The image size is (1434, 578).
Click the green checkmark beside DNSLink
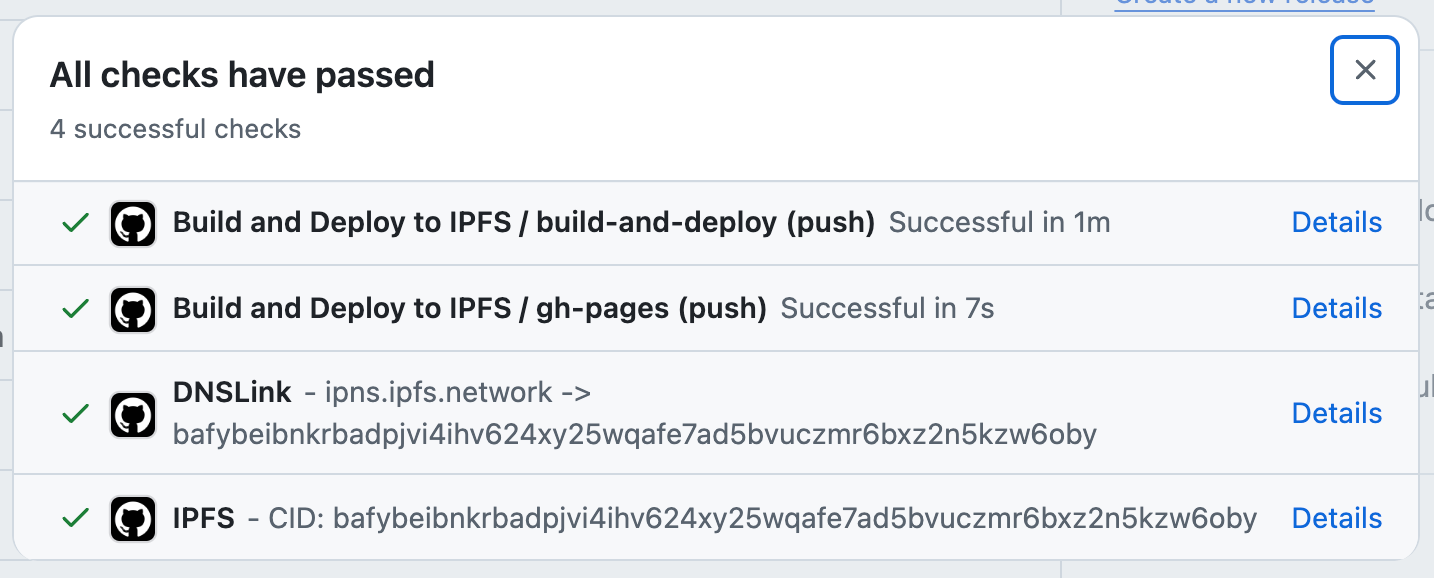74,414
